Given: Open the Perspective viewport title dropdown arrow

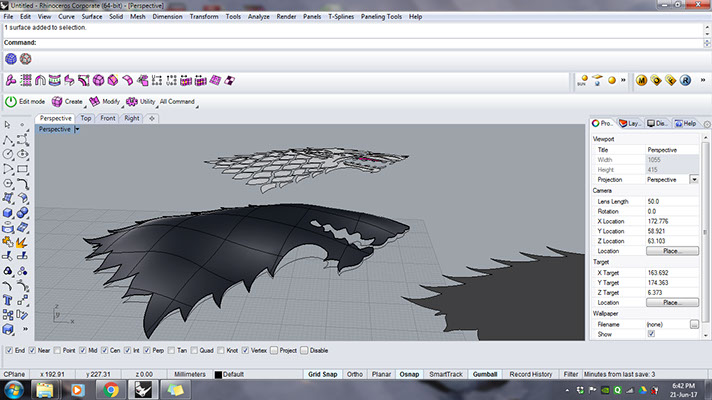Looking at the screenshot, I should click(x=77, y=129).
